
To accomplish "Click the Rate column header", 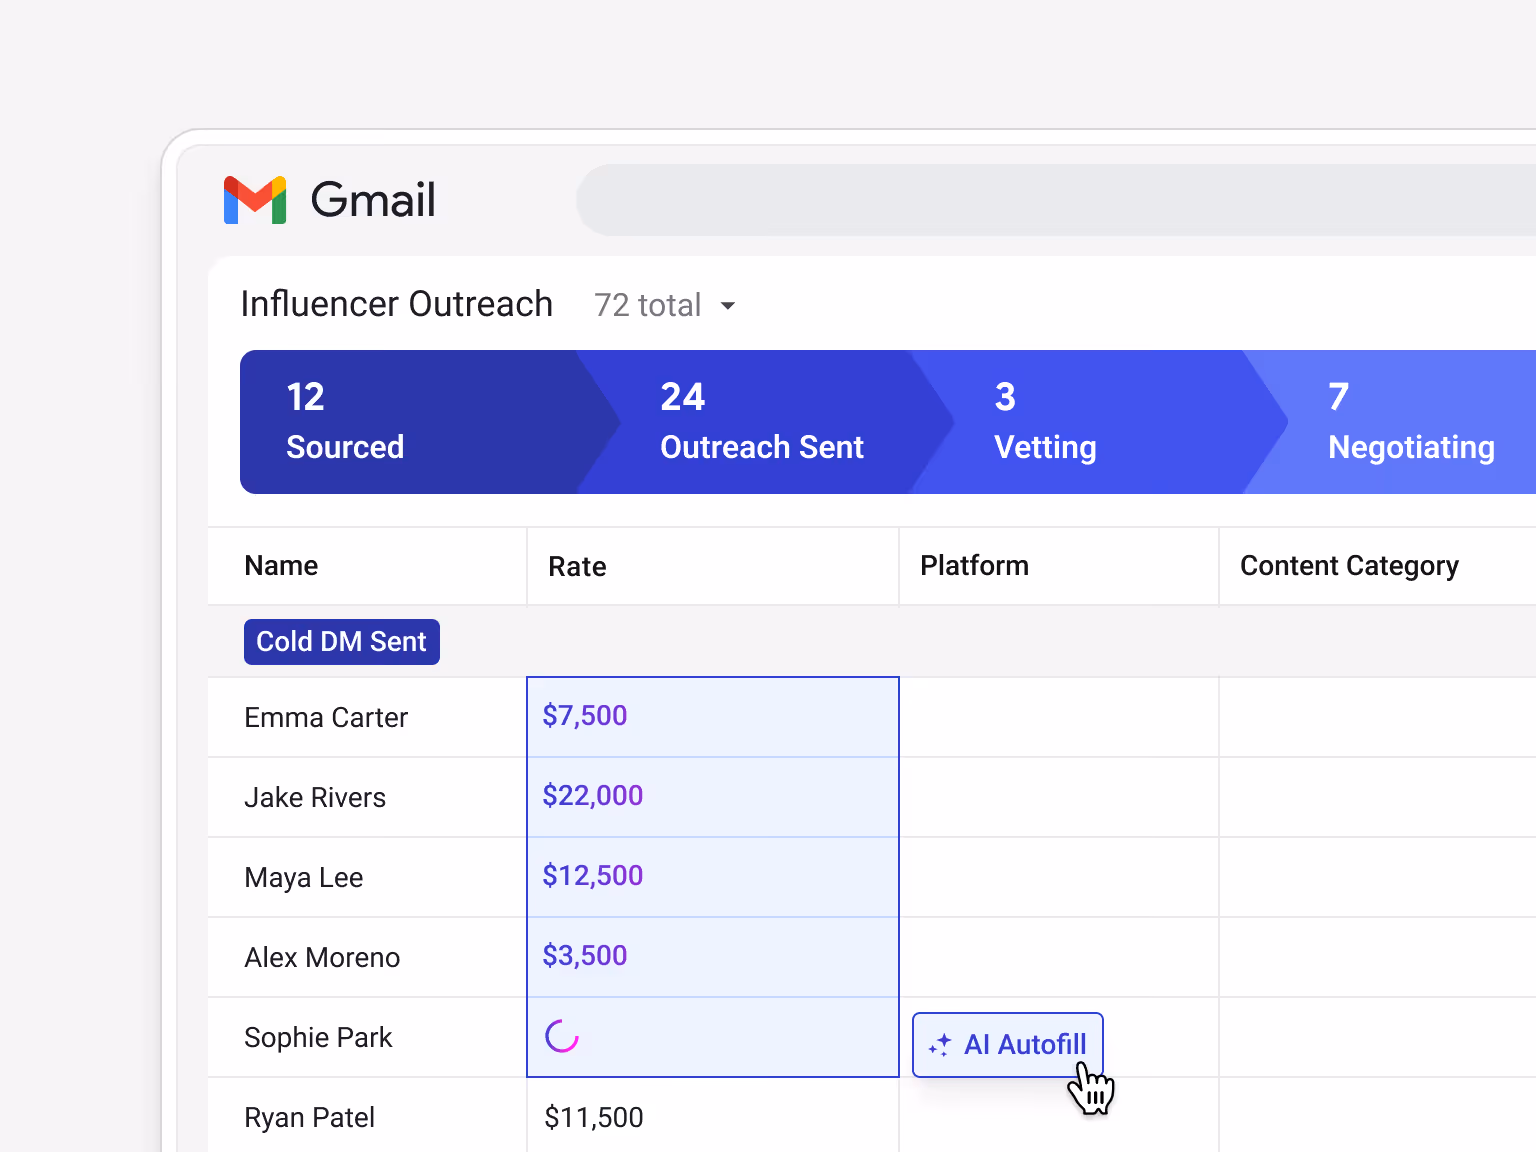I will tap(713, 566).
